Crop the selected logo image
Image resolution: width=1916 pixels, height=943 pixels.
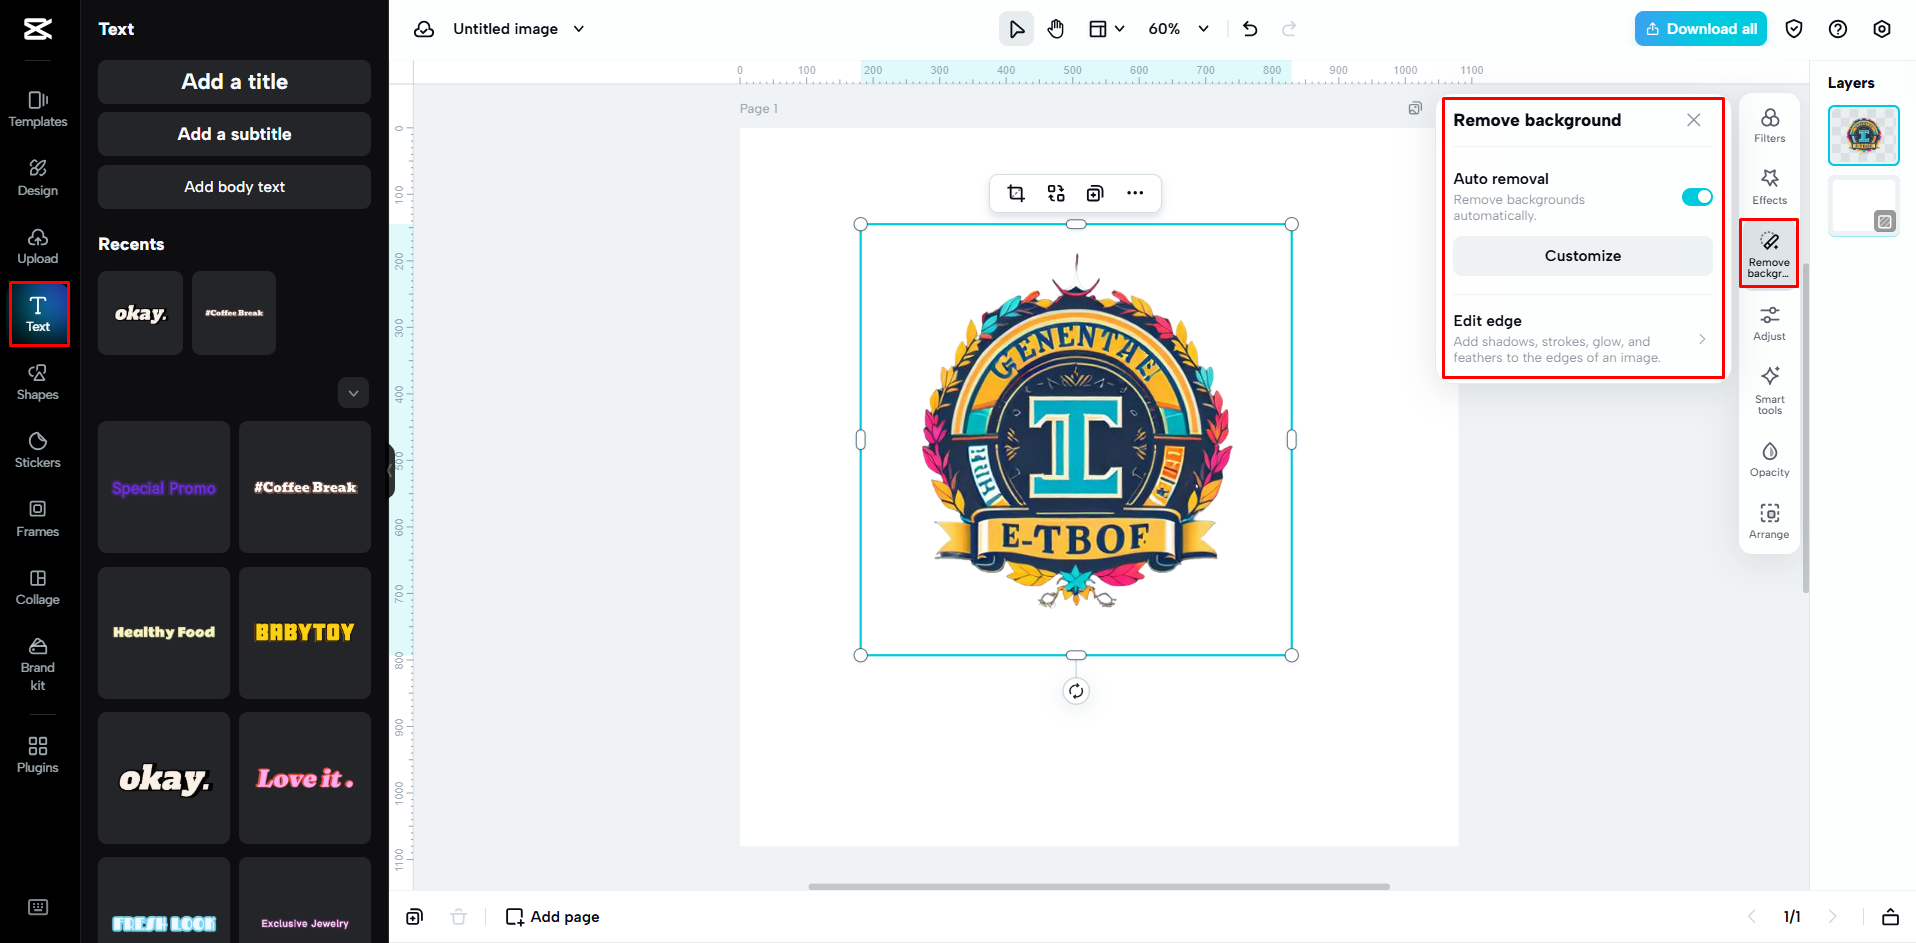[x=1015, y=193]
